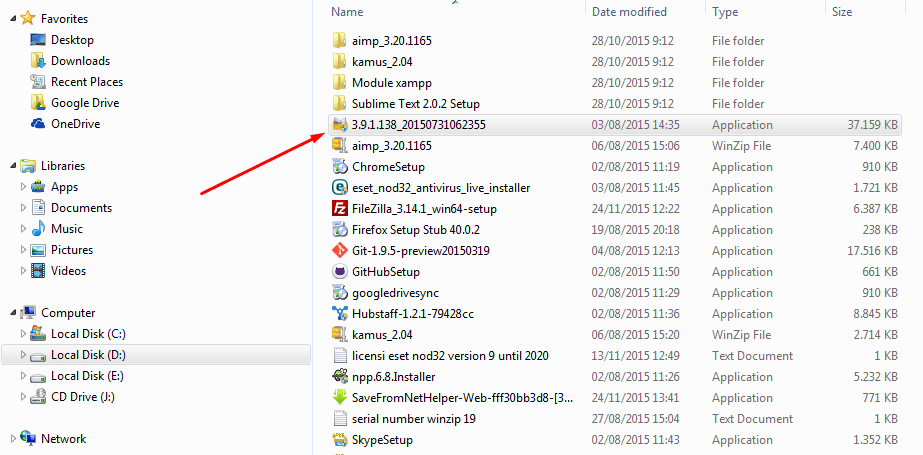Image resolution: width=923 pixels, height=455 pixels.
Task: Click the kamus_2.04 folder icon
Action: tap(339, 62)
